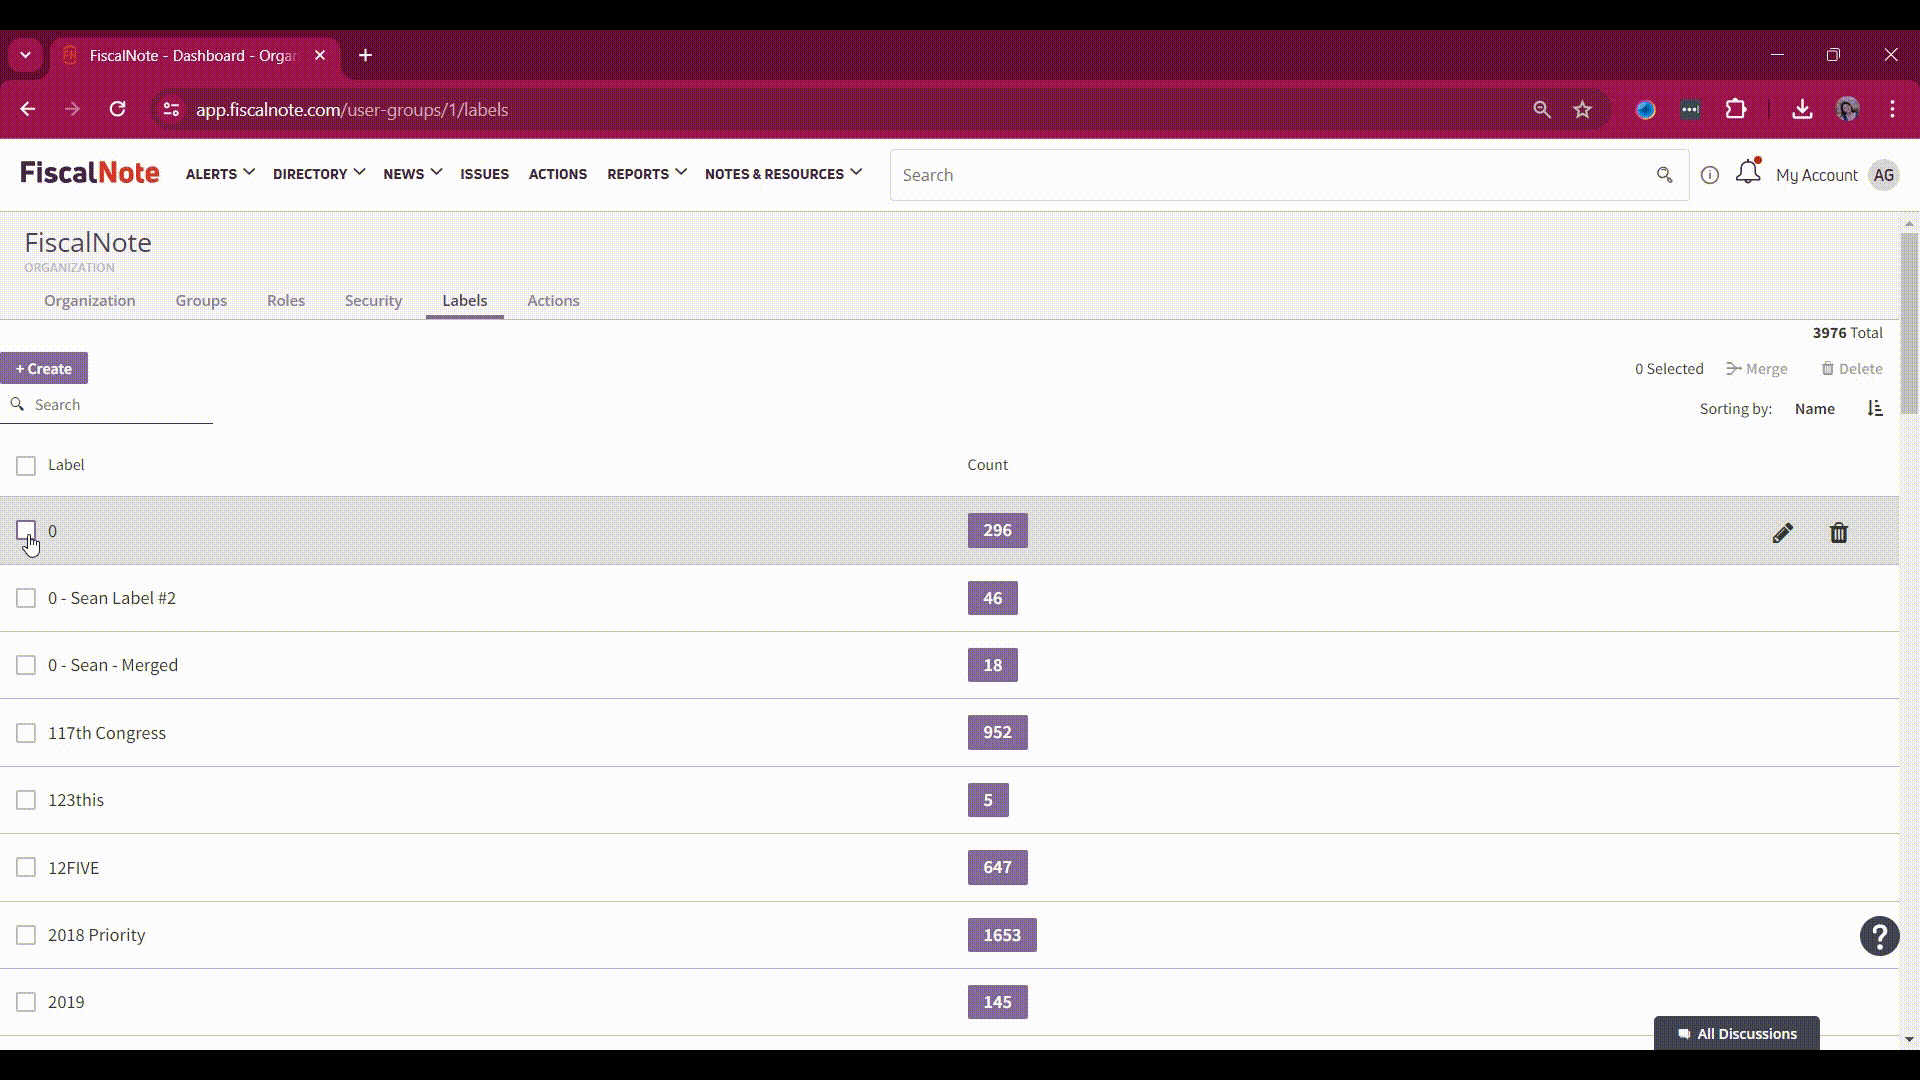Click the AG account avatar

[1884, 175]
